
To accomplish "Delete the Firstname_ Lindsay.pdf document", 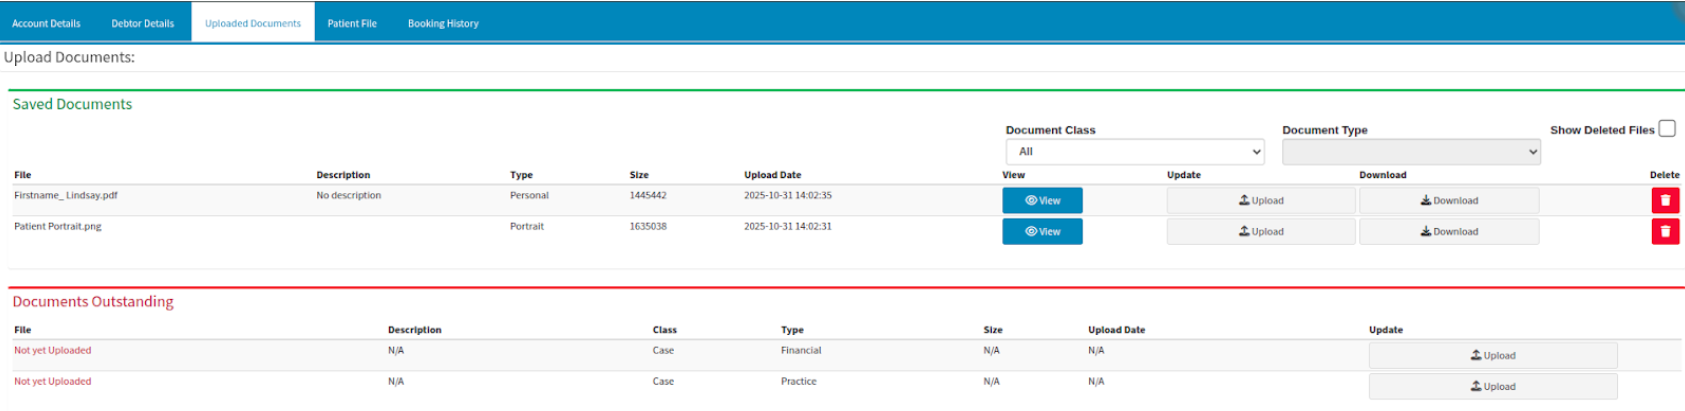I will [x=1665, y=200].
